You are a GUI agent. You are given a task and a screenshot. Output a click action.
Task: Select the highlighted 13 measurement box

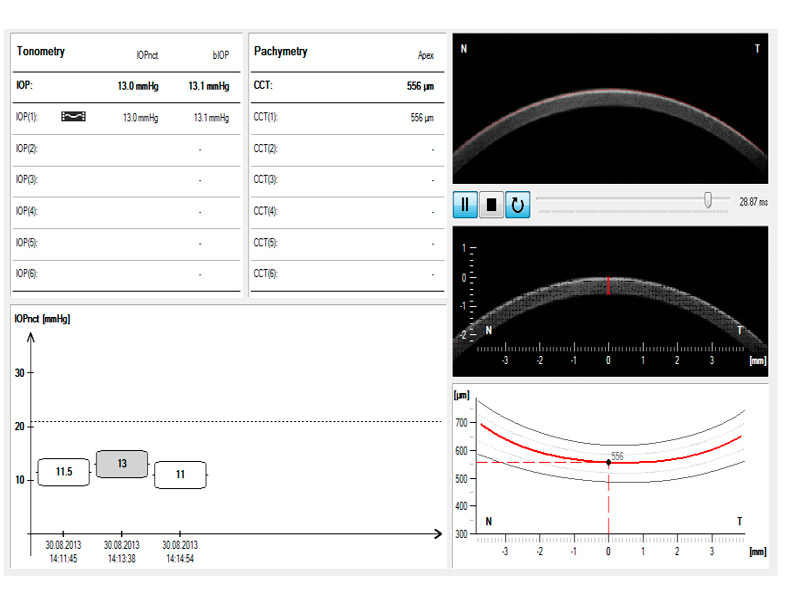122,464
